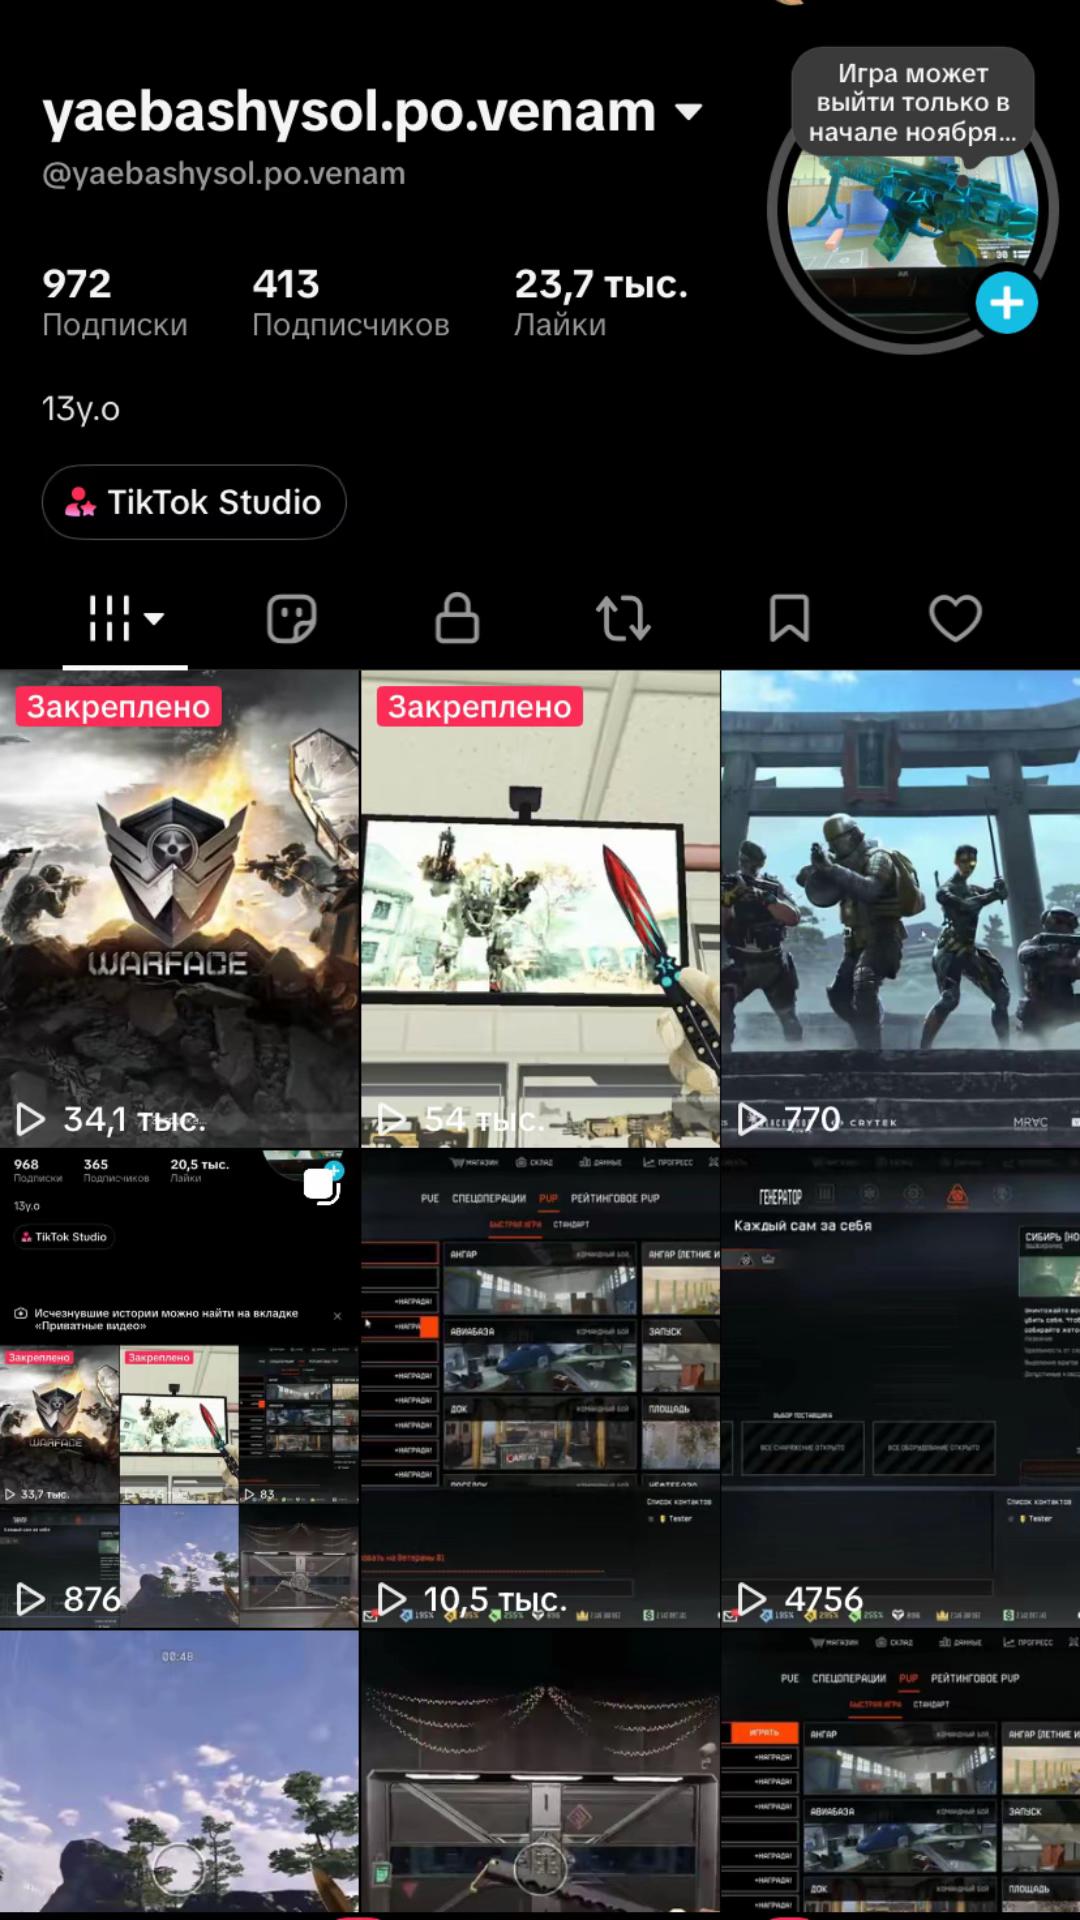The height and width of the screenshot is (1920, 1080).
Task: Open TikTok Studio
Action: (x=194, y=502)
